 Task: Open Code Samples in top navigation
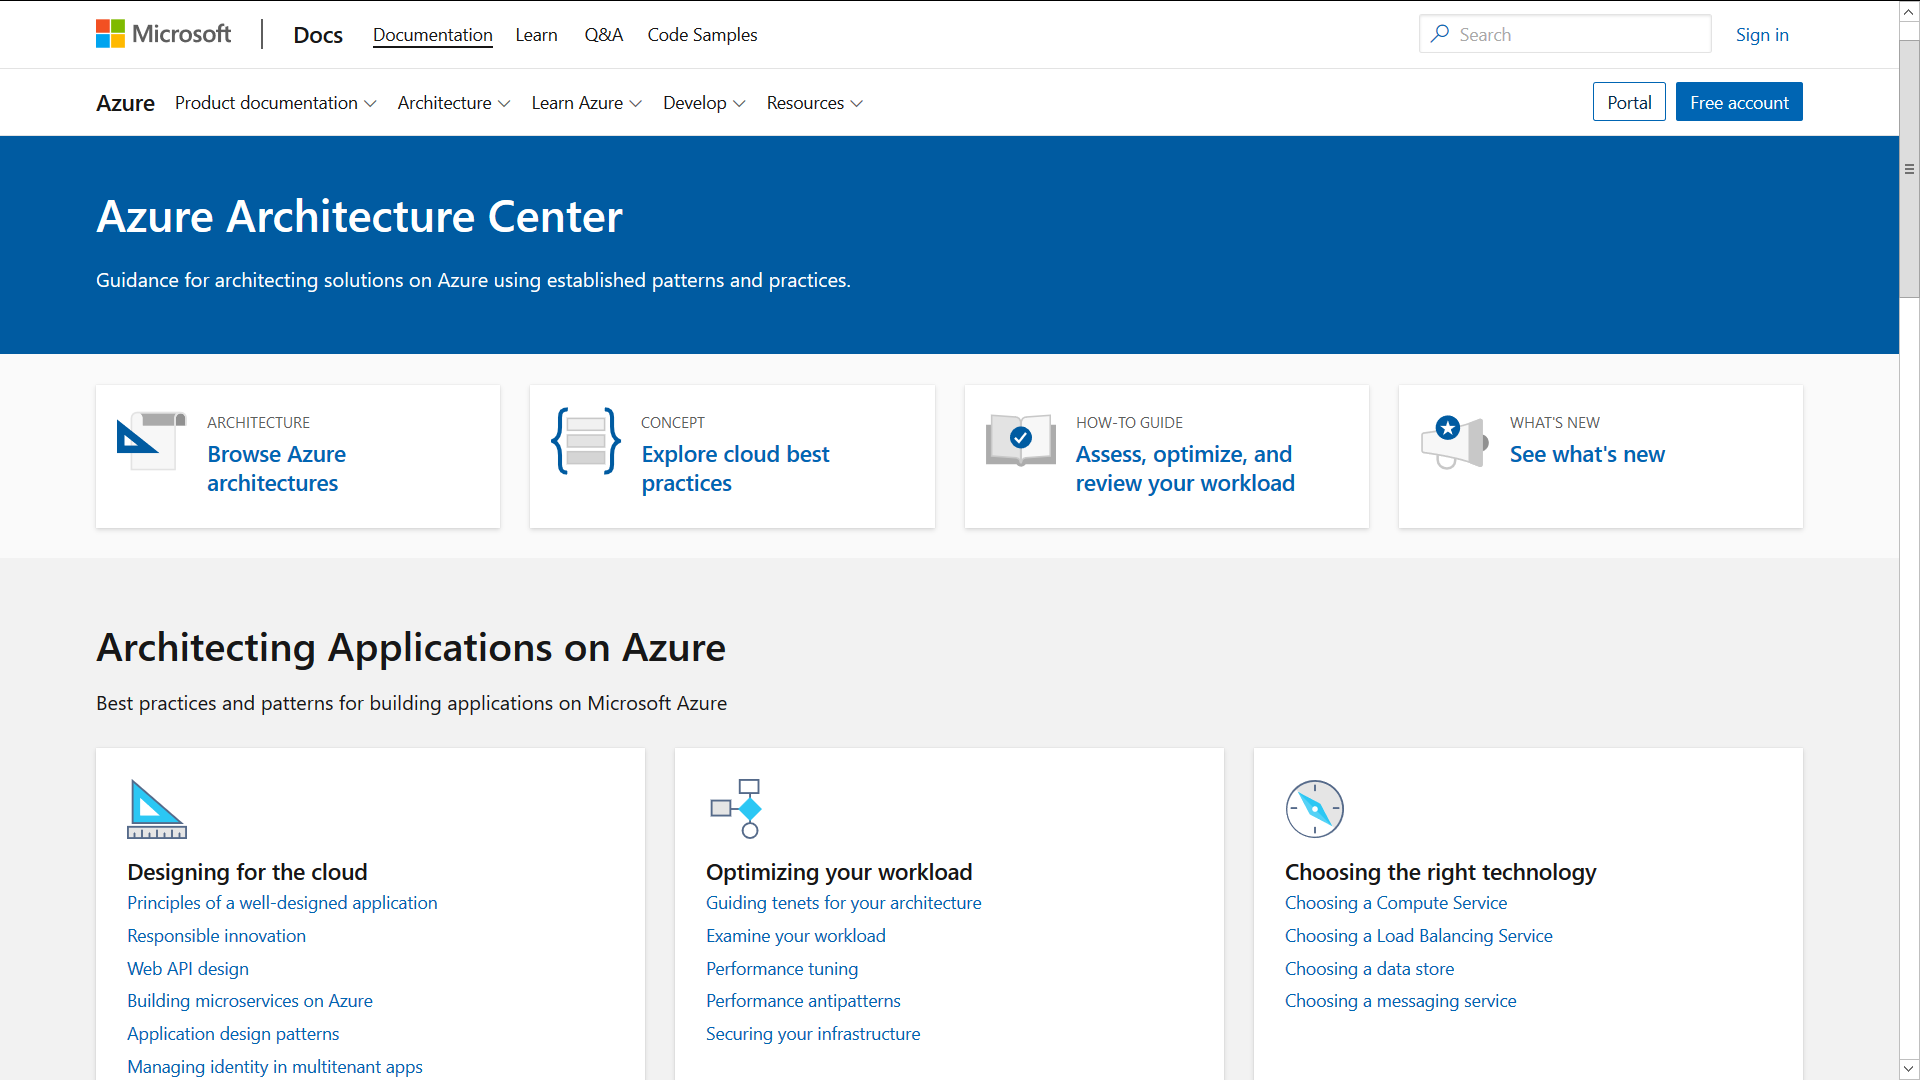pyautogui.click(x=702, y=35)
